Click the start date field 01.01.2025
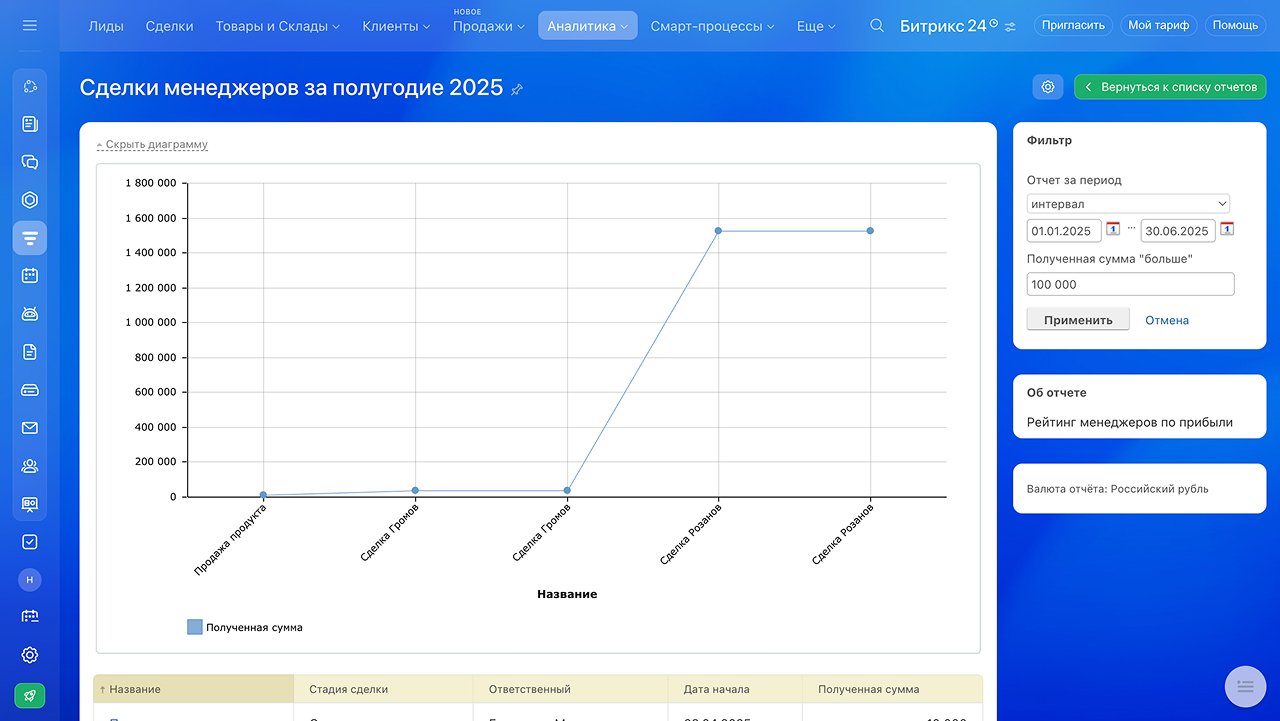The image size is (1280, 721). [x=1064, y=231]
